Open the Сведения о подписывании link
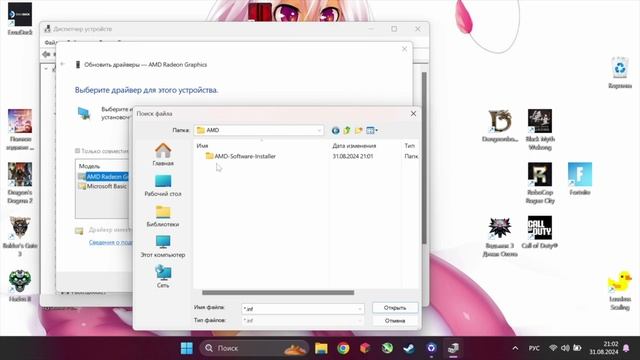Image resolution: width=640 pixels, height=360 pixels. click(110, 242)
